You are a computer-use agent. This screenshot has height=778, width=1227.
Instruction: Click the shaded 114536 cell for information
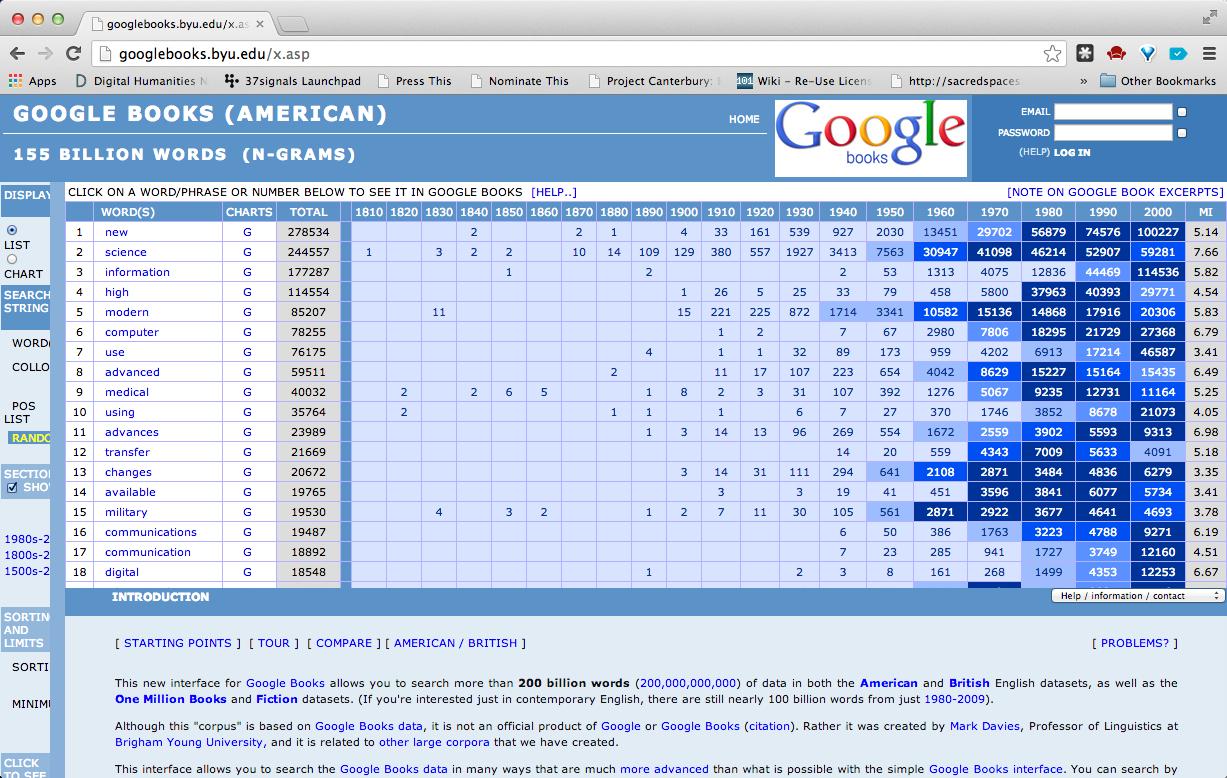point(1157,272)
